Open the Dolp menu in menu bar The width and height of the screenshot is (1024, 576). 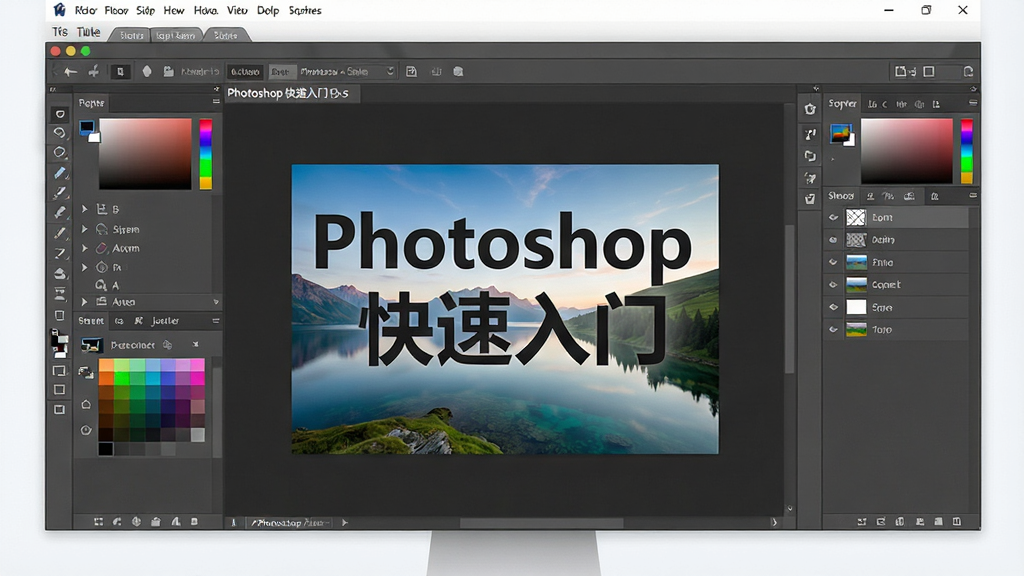[x=268, y=10]
